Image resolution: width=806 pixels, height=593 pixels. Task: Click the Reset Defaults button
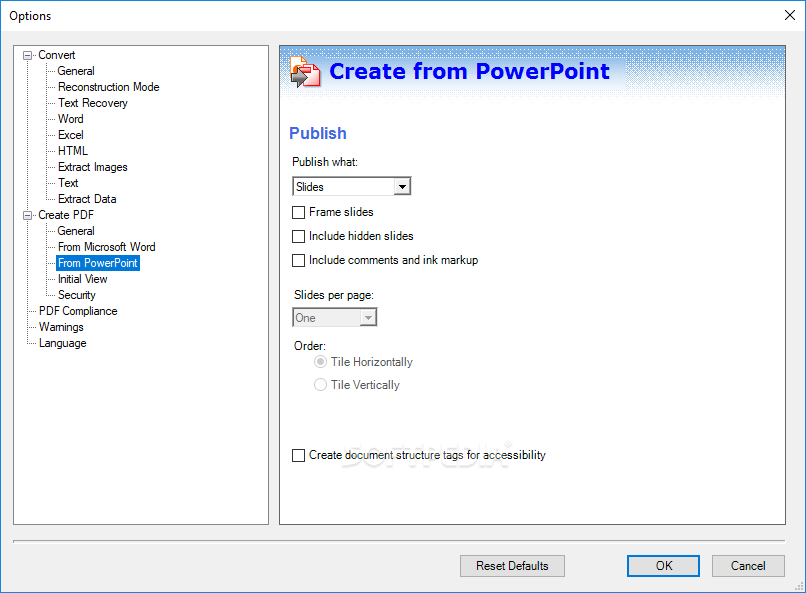512,566
